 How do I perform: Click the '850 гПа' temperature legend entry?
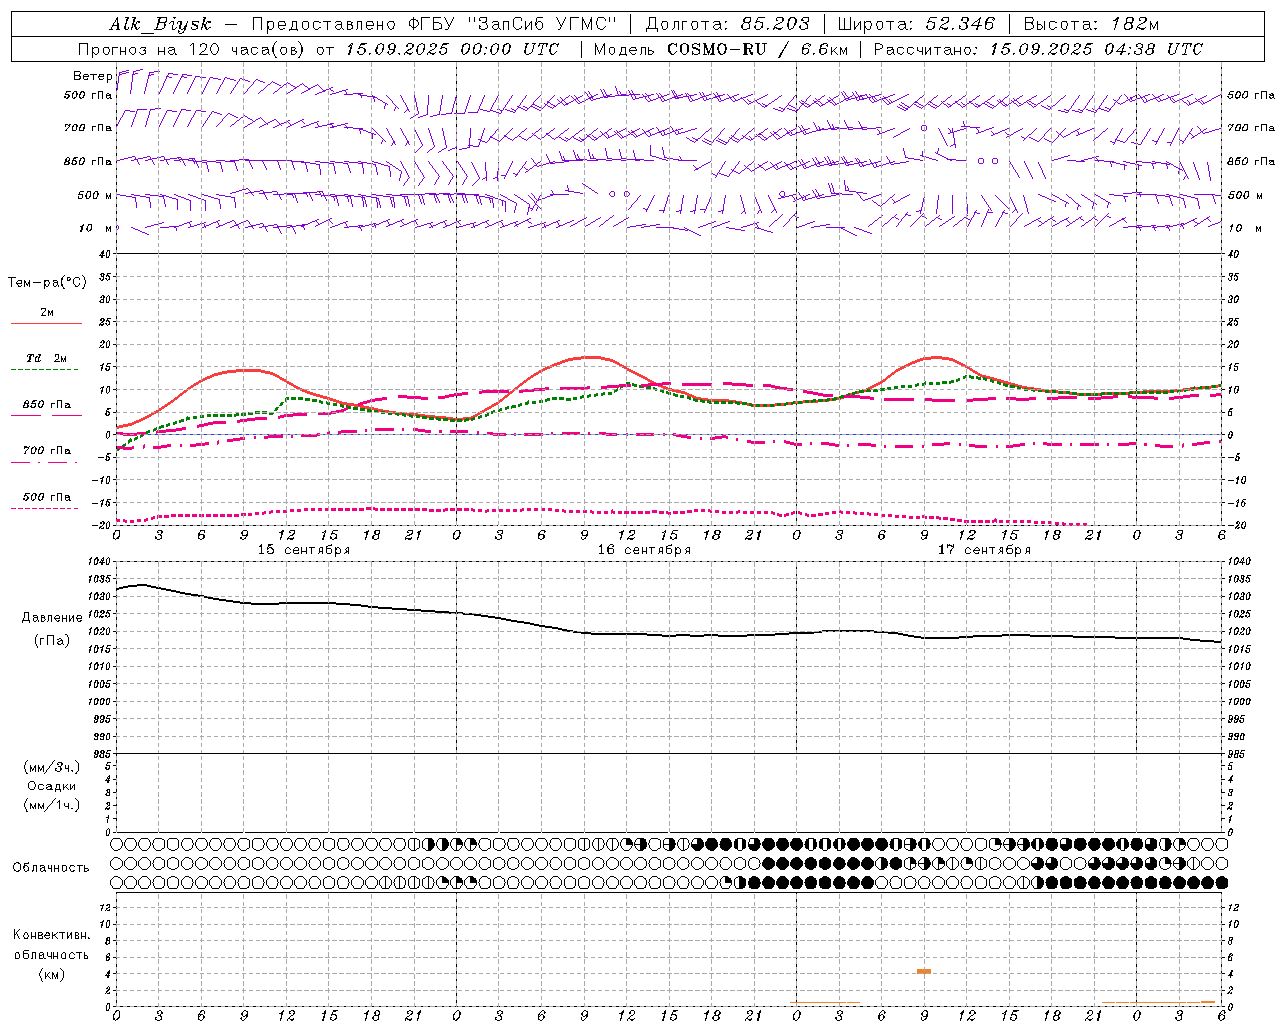click(47, 405)
